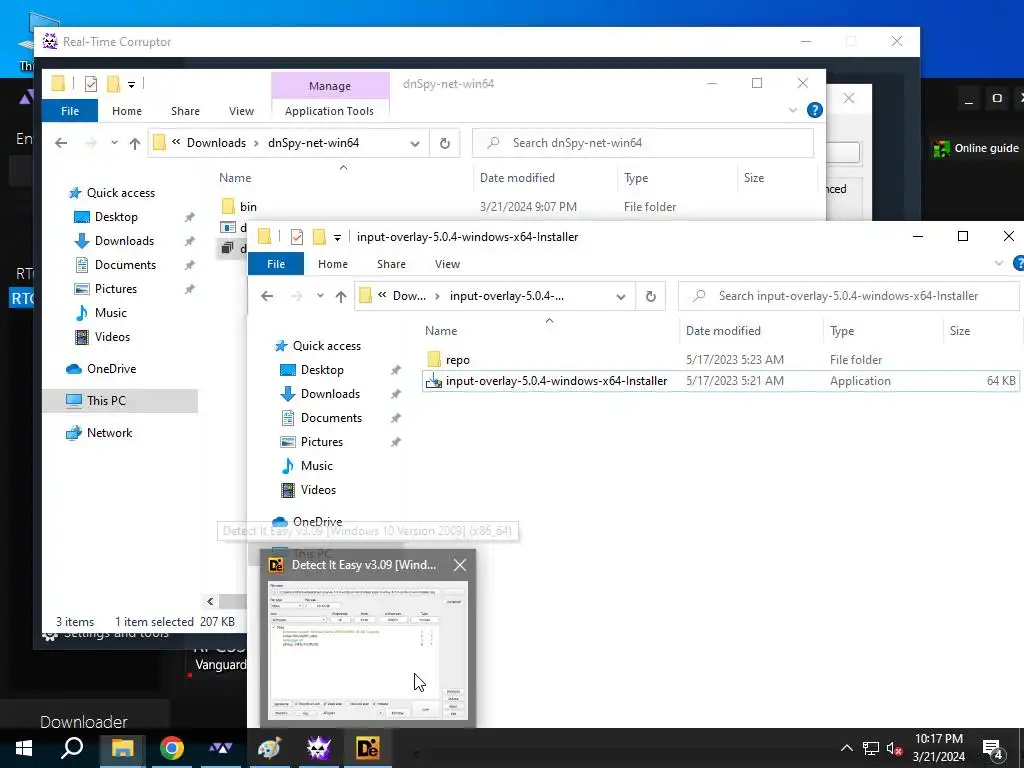
Task: Go up one folder in input-overlay window
Action: tap(341, 296)
